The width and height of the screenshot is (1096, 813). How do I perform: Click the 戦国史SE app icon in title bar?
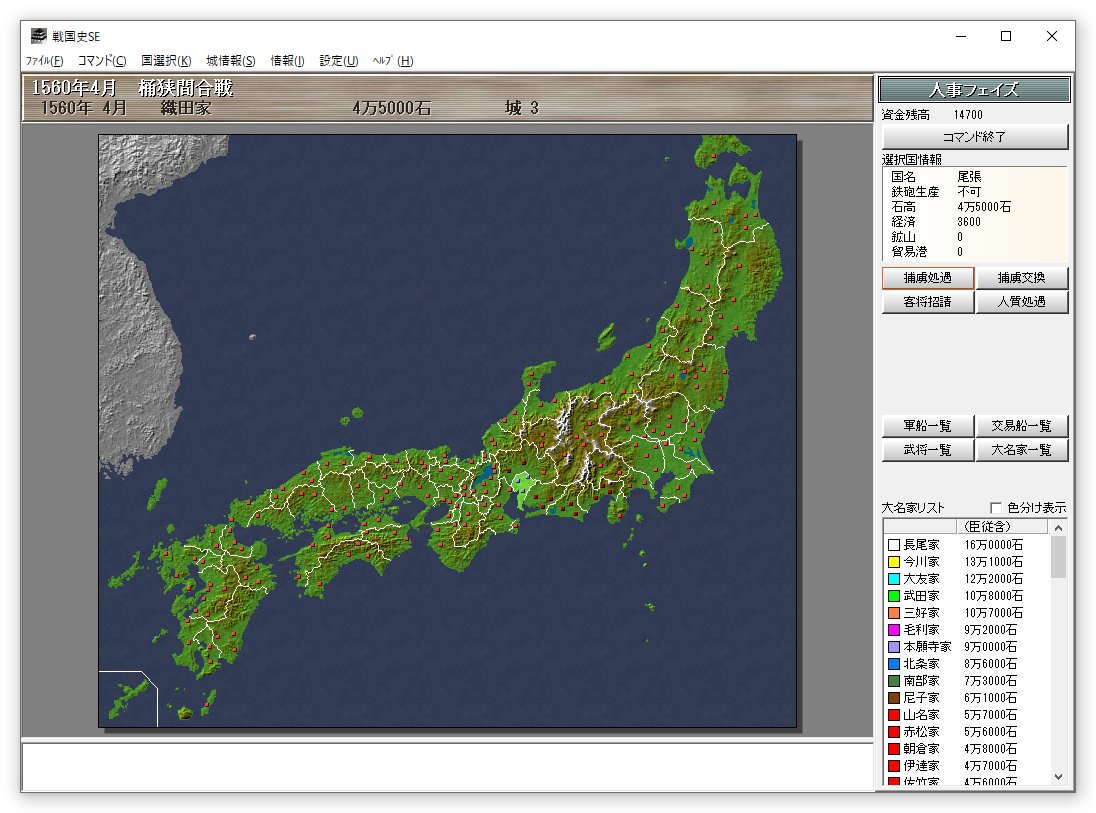pyautogui.click(x=39, y=36)
